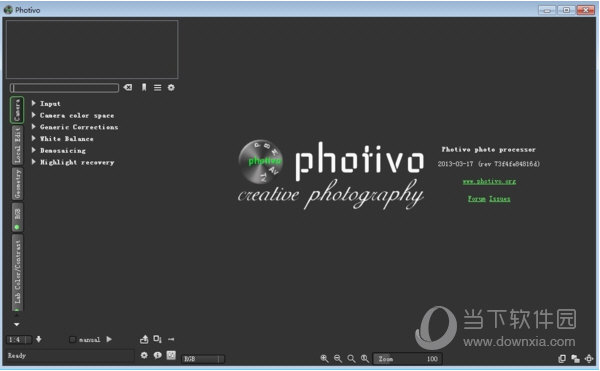Screen dimensions: 600x371
Task: Click the Zoom 100 slider field
Action: click(408, 359)
